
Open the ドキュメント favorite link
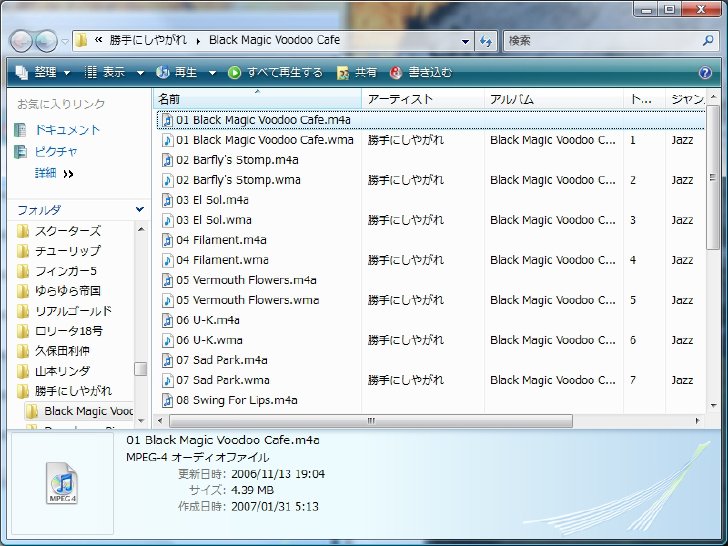click(x=67, y=130)
